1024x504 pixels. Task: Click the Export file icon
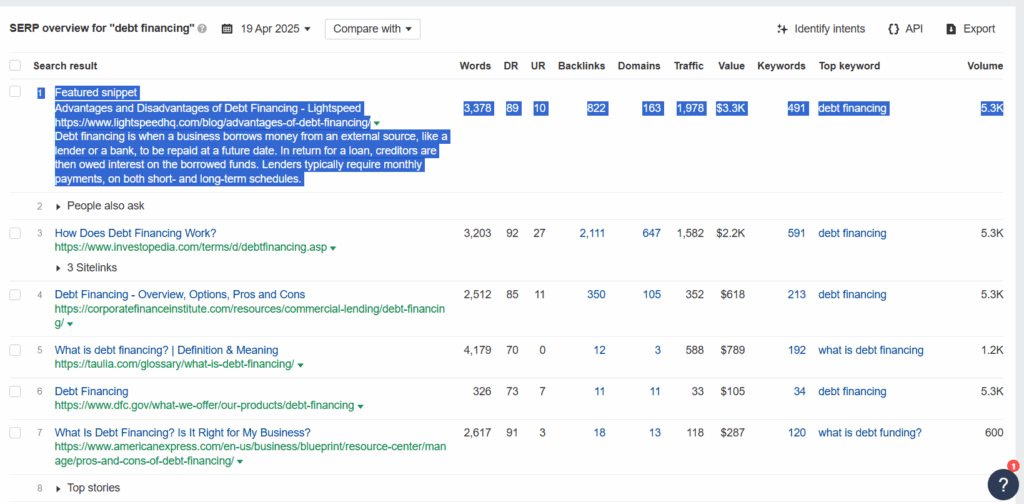click(x=952, y=29)
